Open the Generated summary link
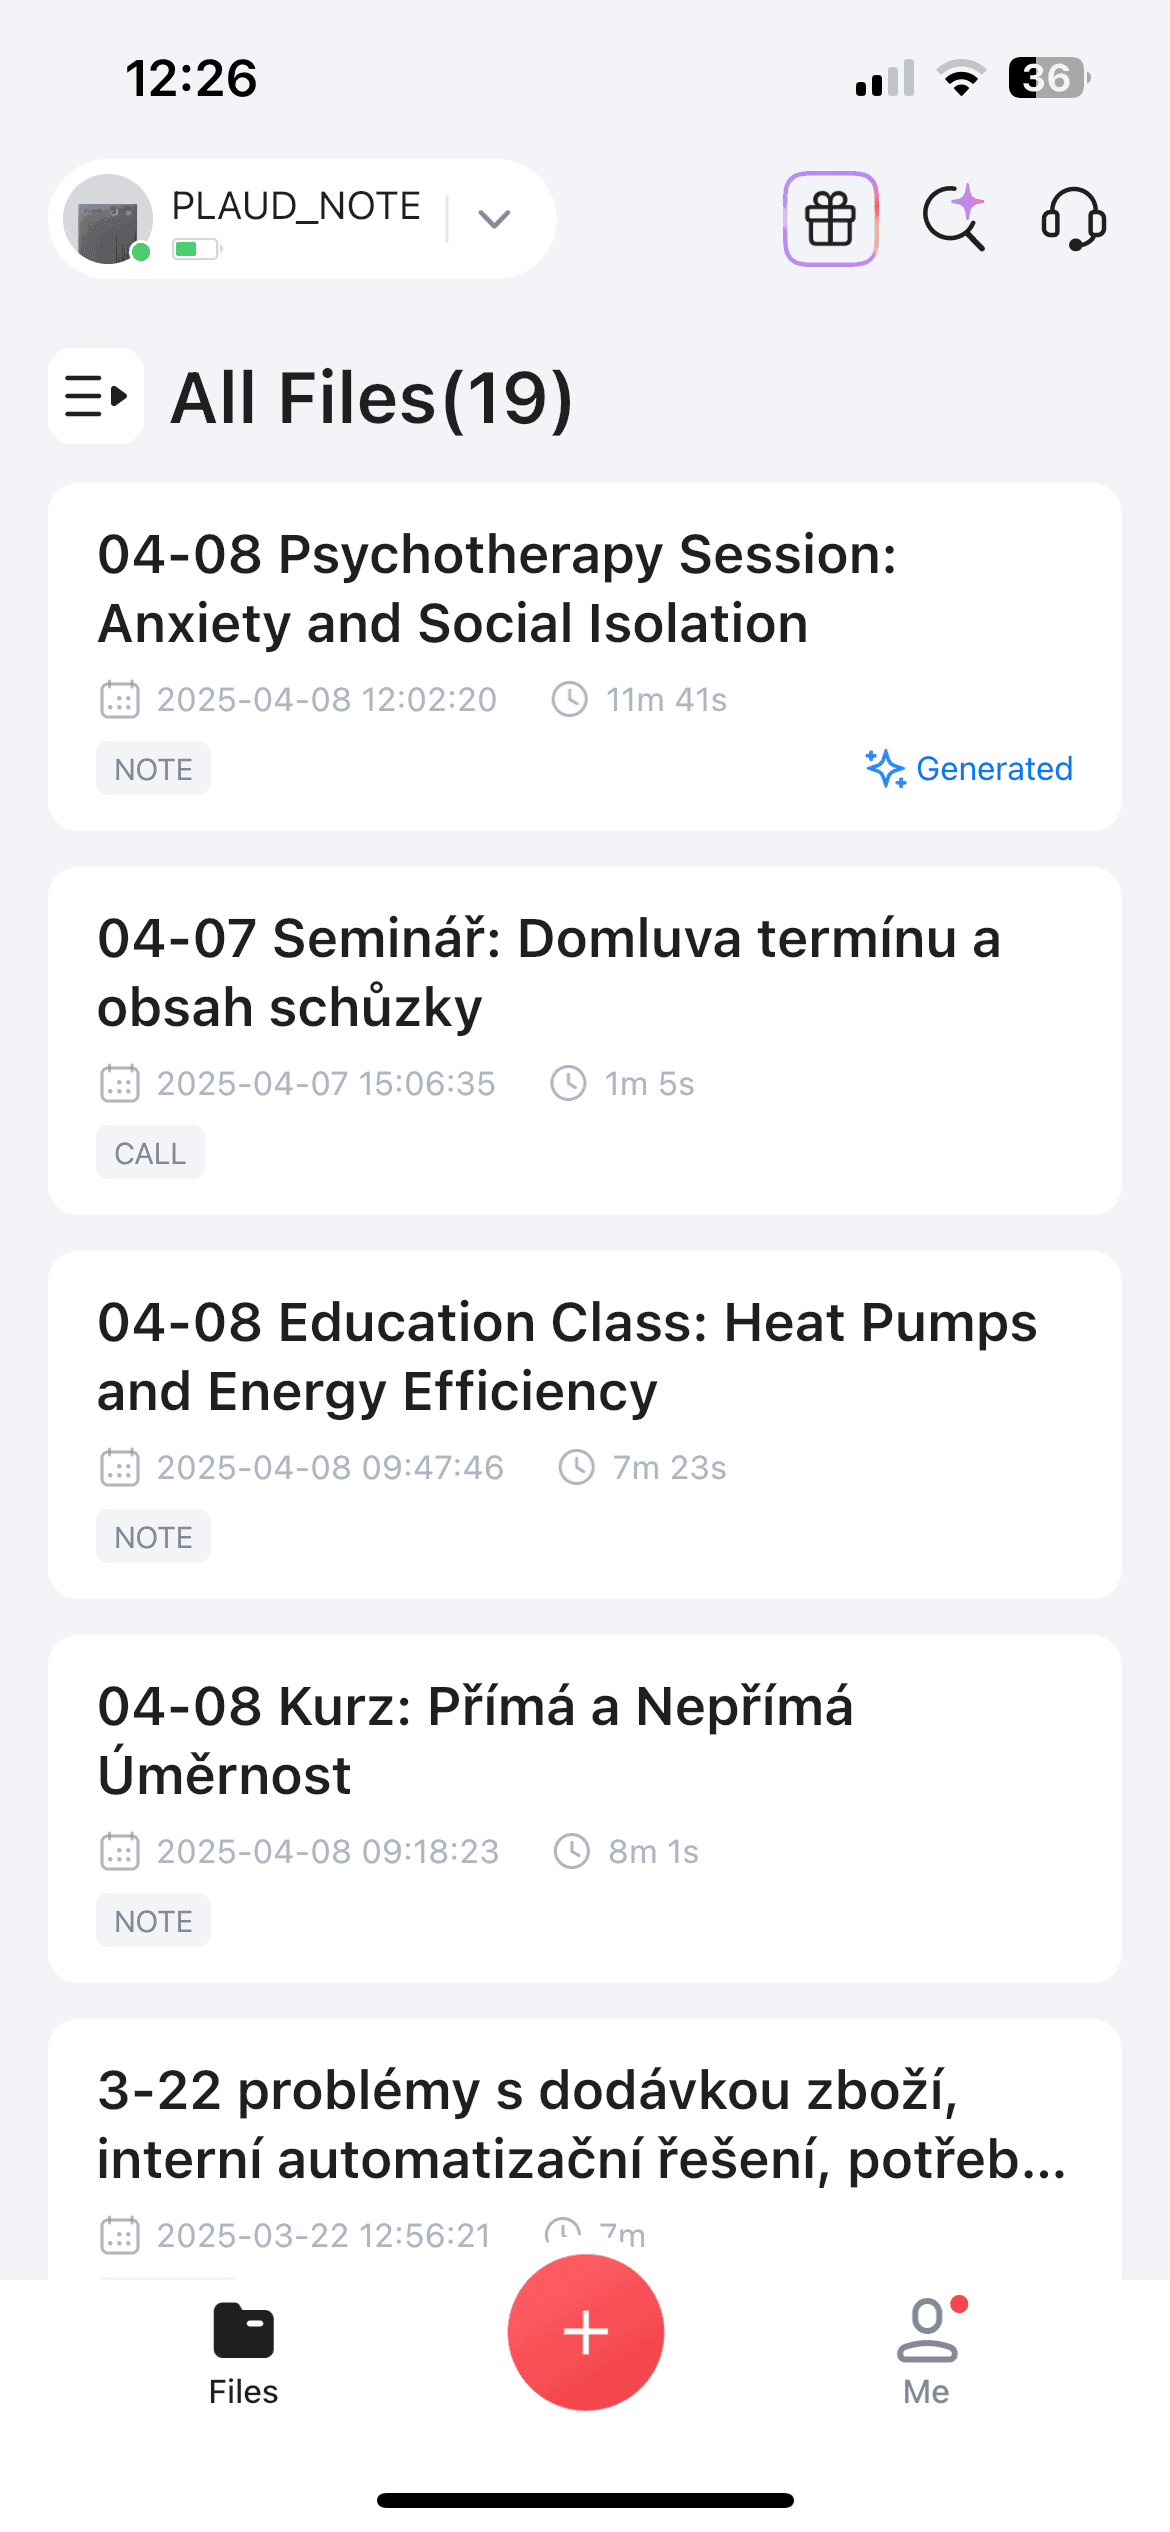 point(969,769)
